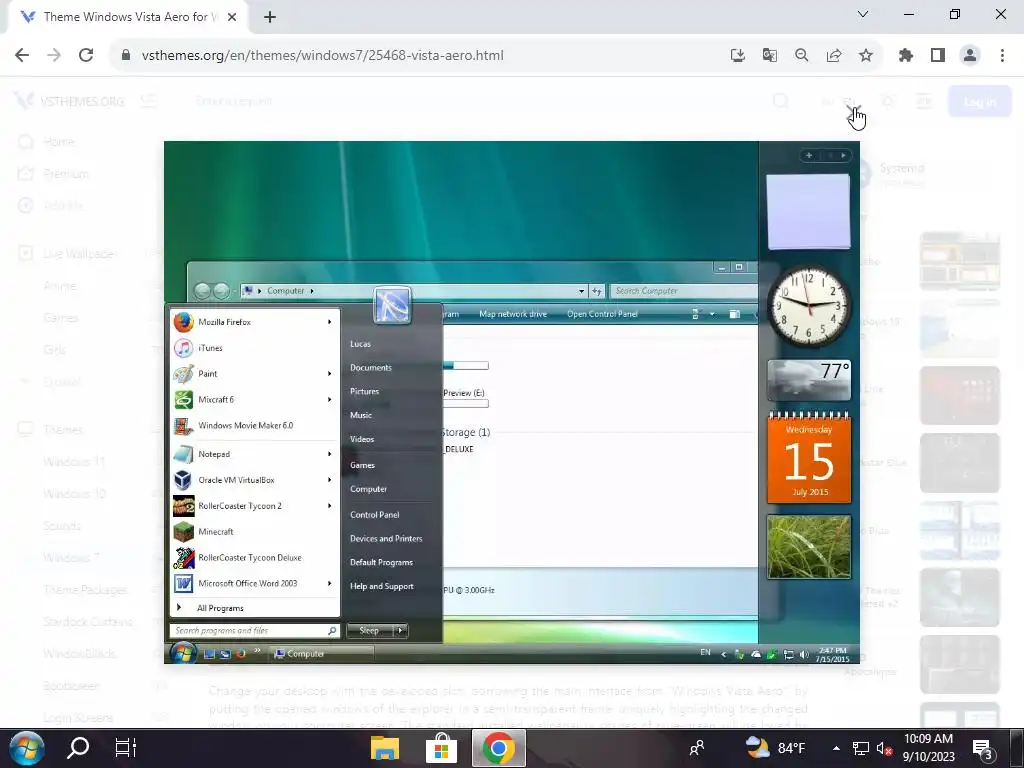
Task: Click pictured Map network drive toolbar item
Action: [513, 314]
